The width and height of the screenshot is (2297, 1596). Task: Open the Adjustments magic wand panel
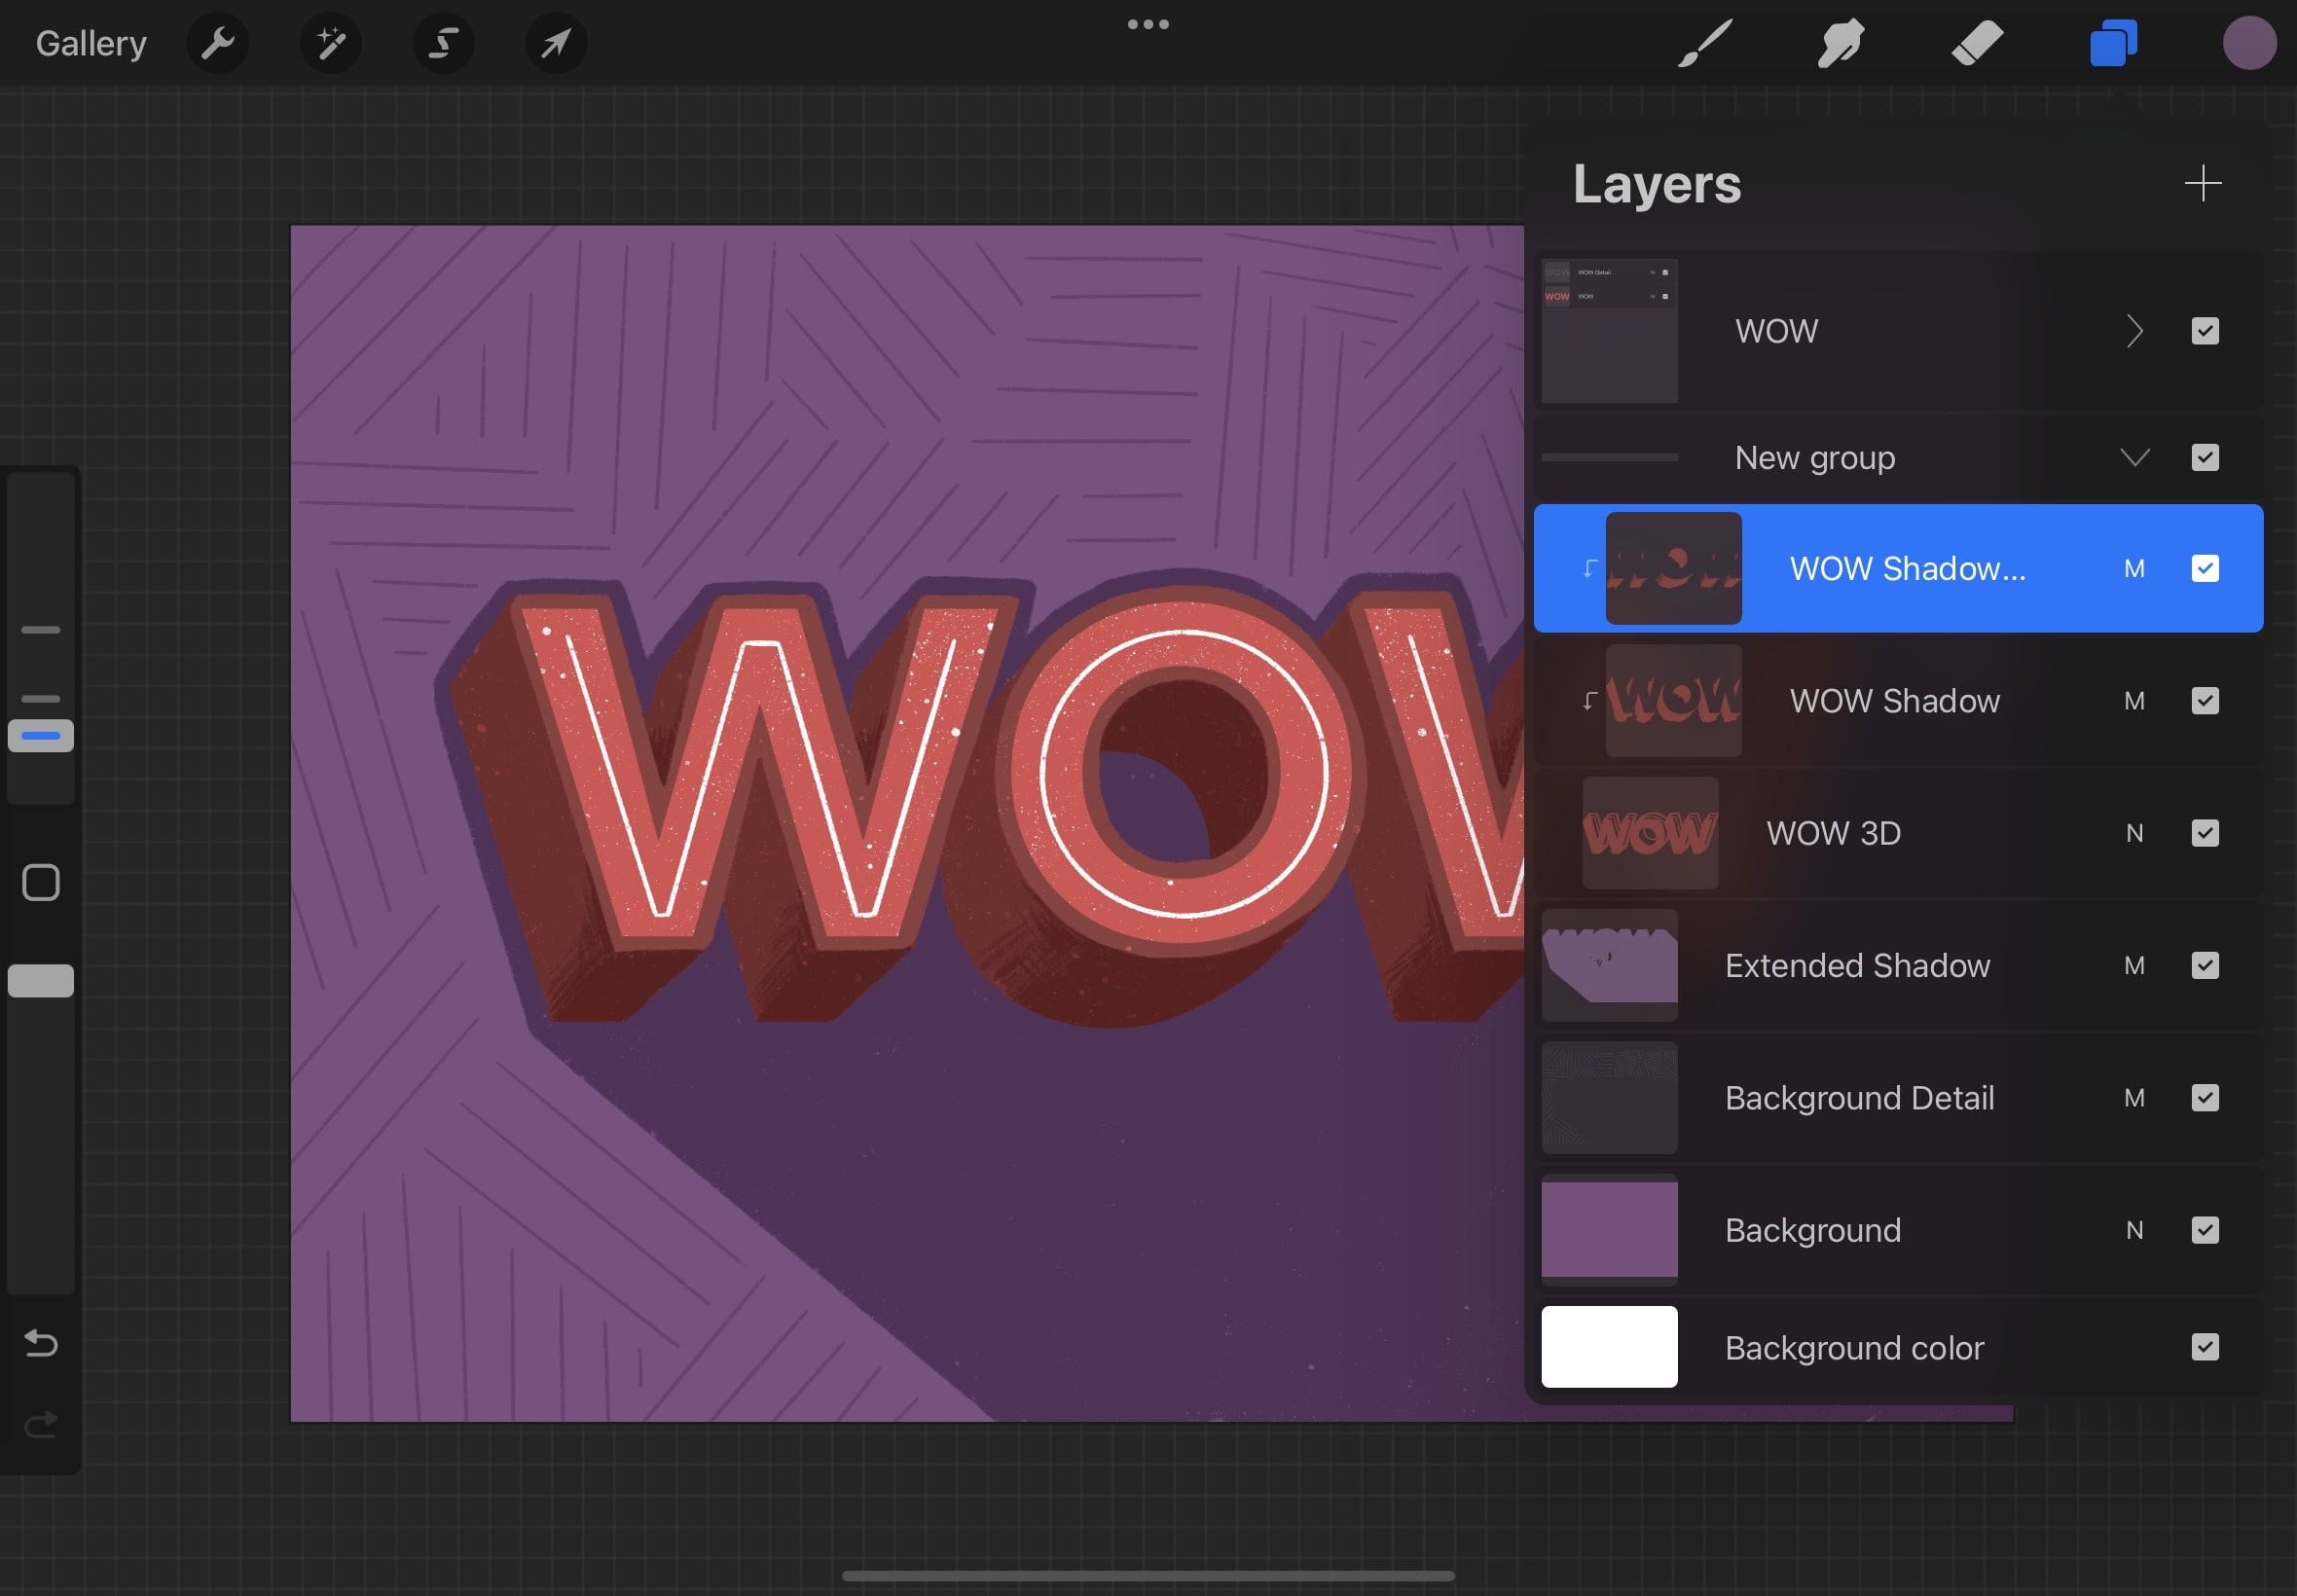(330, 42)
